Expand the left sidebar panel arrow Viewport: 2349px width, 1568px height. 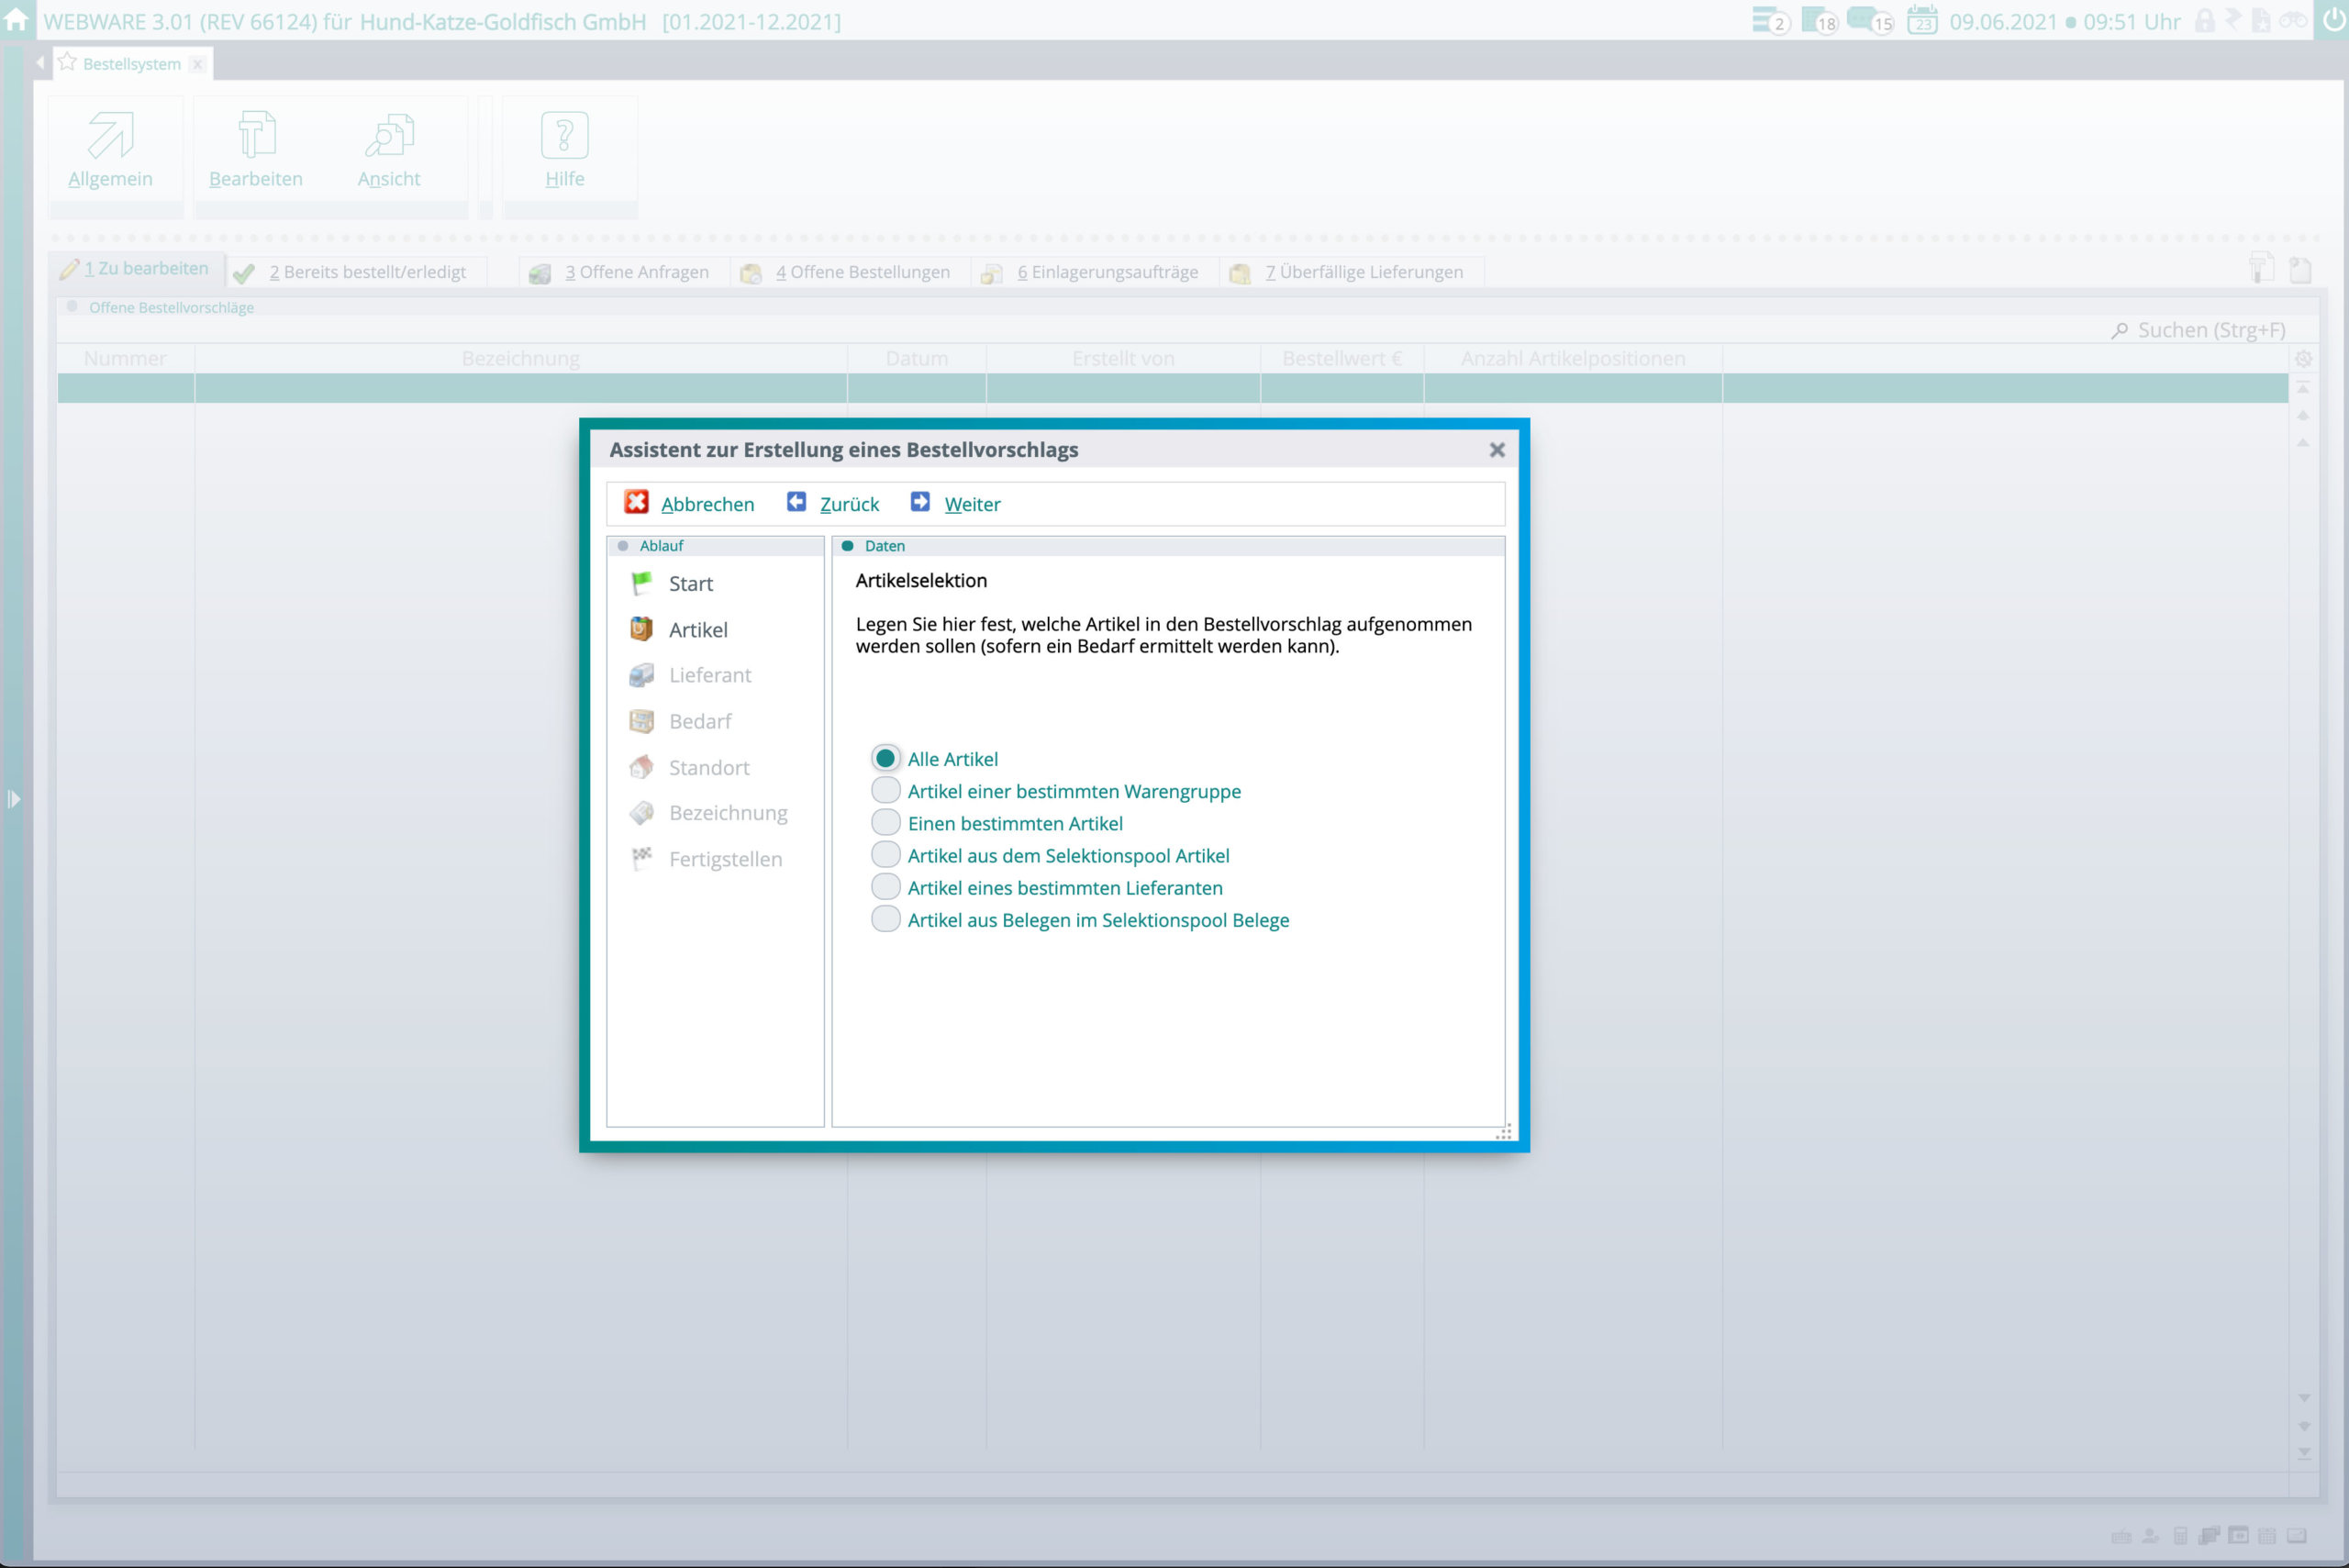point(14,799)
